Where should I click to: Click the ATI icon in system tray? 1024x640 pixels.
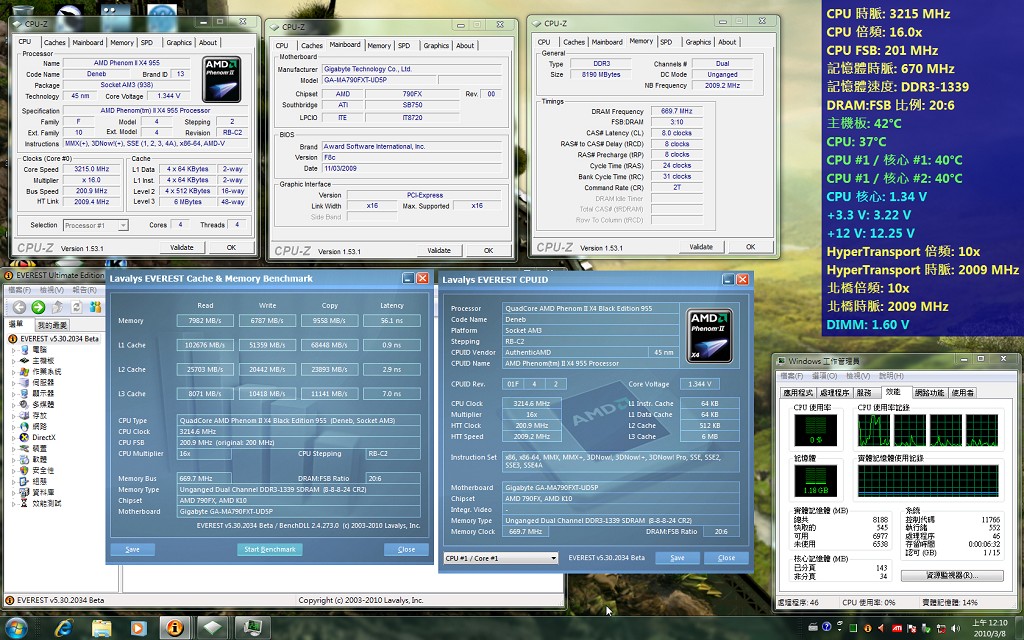click(897, 628)
